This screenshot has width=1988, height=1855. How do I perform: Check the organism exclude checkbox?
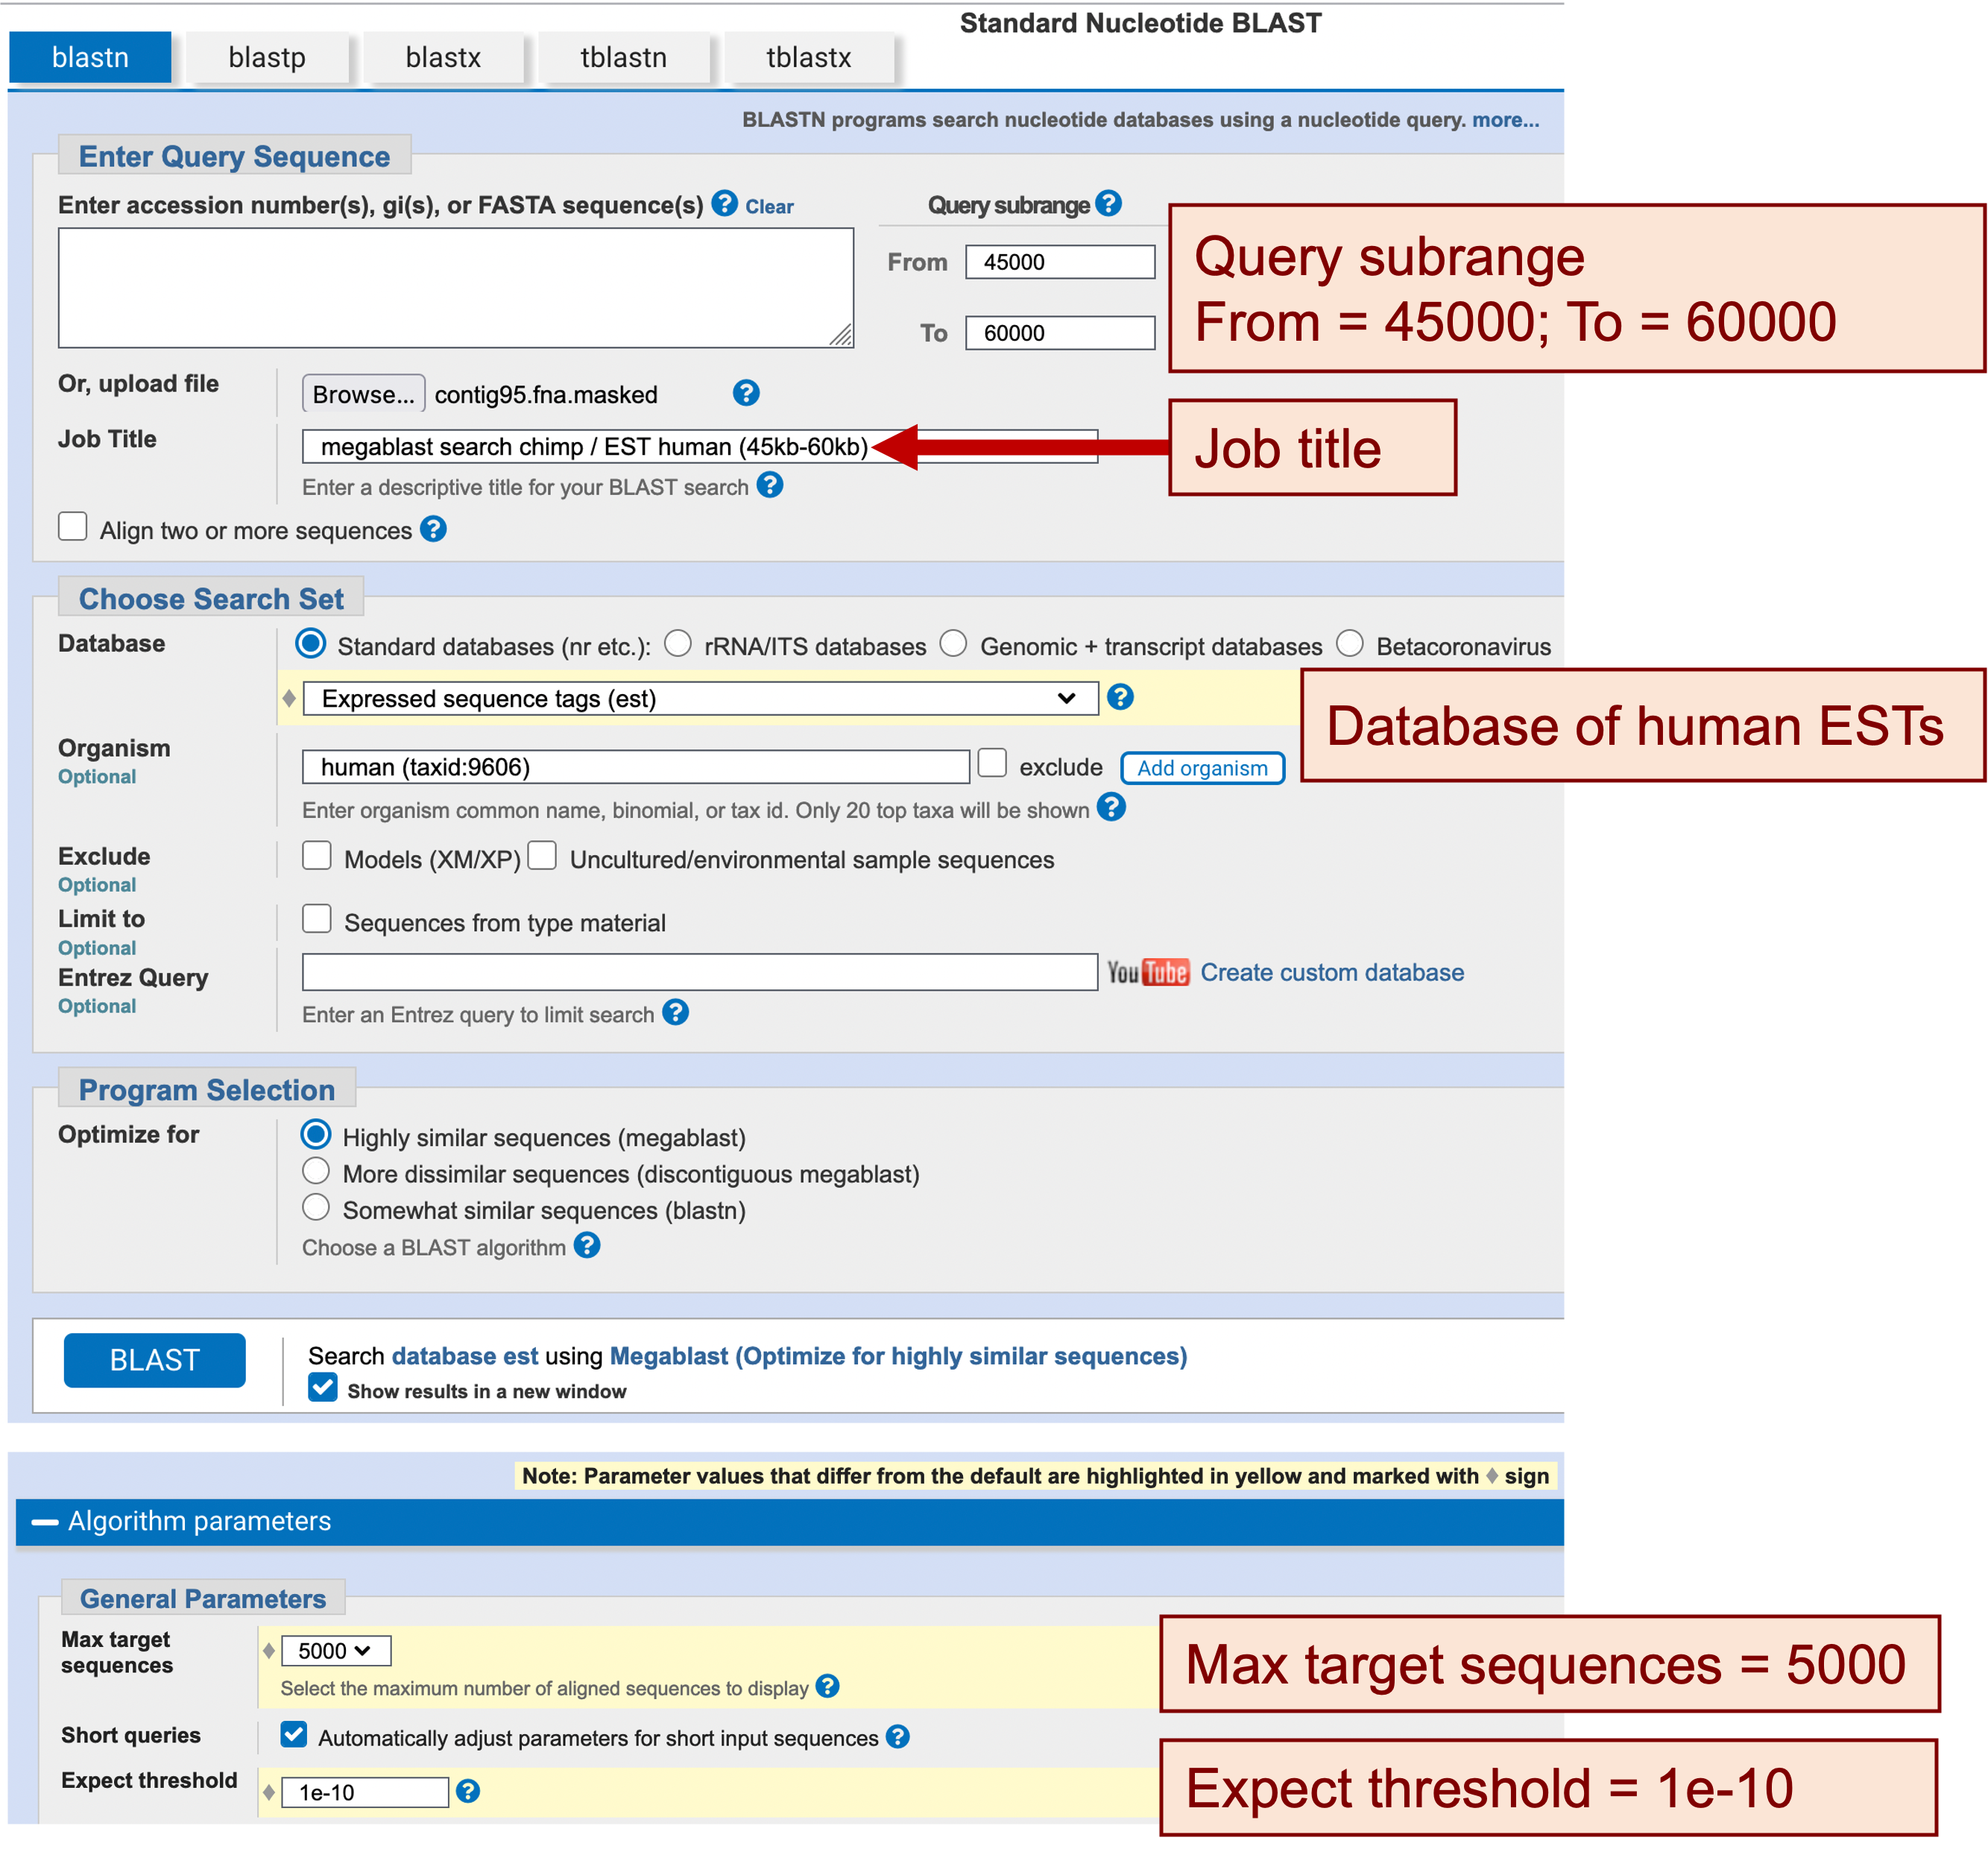coord(992,763)
